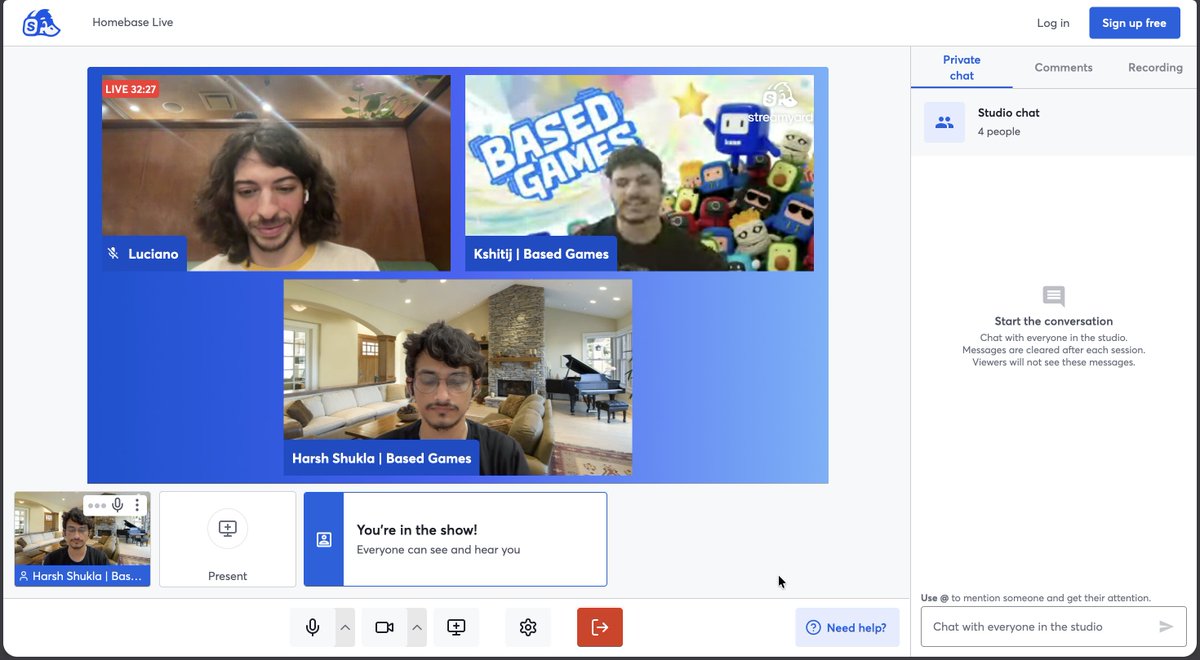Click the chat message input field
Viewport: 1200px width, 660px height.
pyautogui.click(x=1040, y=627)
